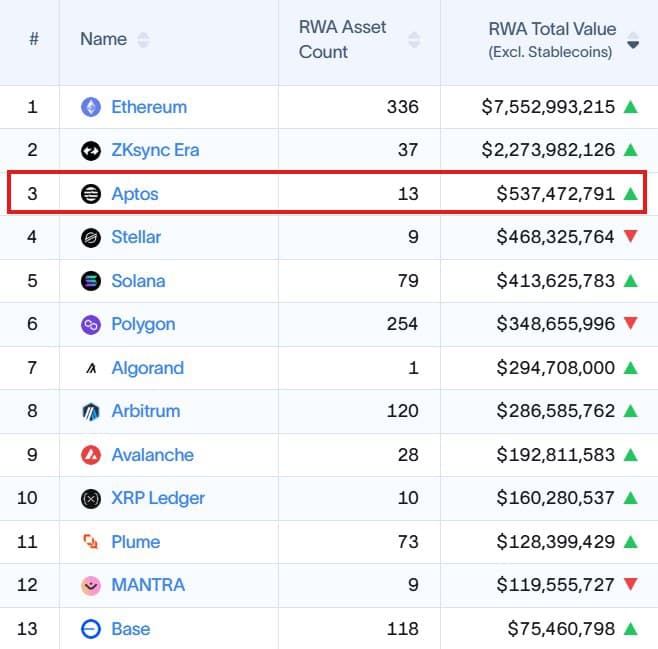Click the Aptos logo icon
The width and height of the screenshot is (658, 649).
tap(91, 194)
